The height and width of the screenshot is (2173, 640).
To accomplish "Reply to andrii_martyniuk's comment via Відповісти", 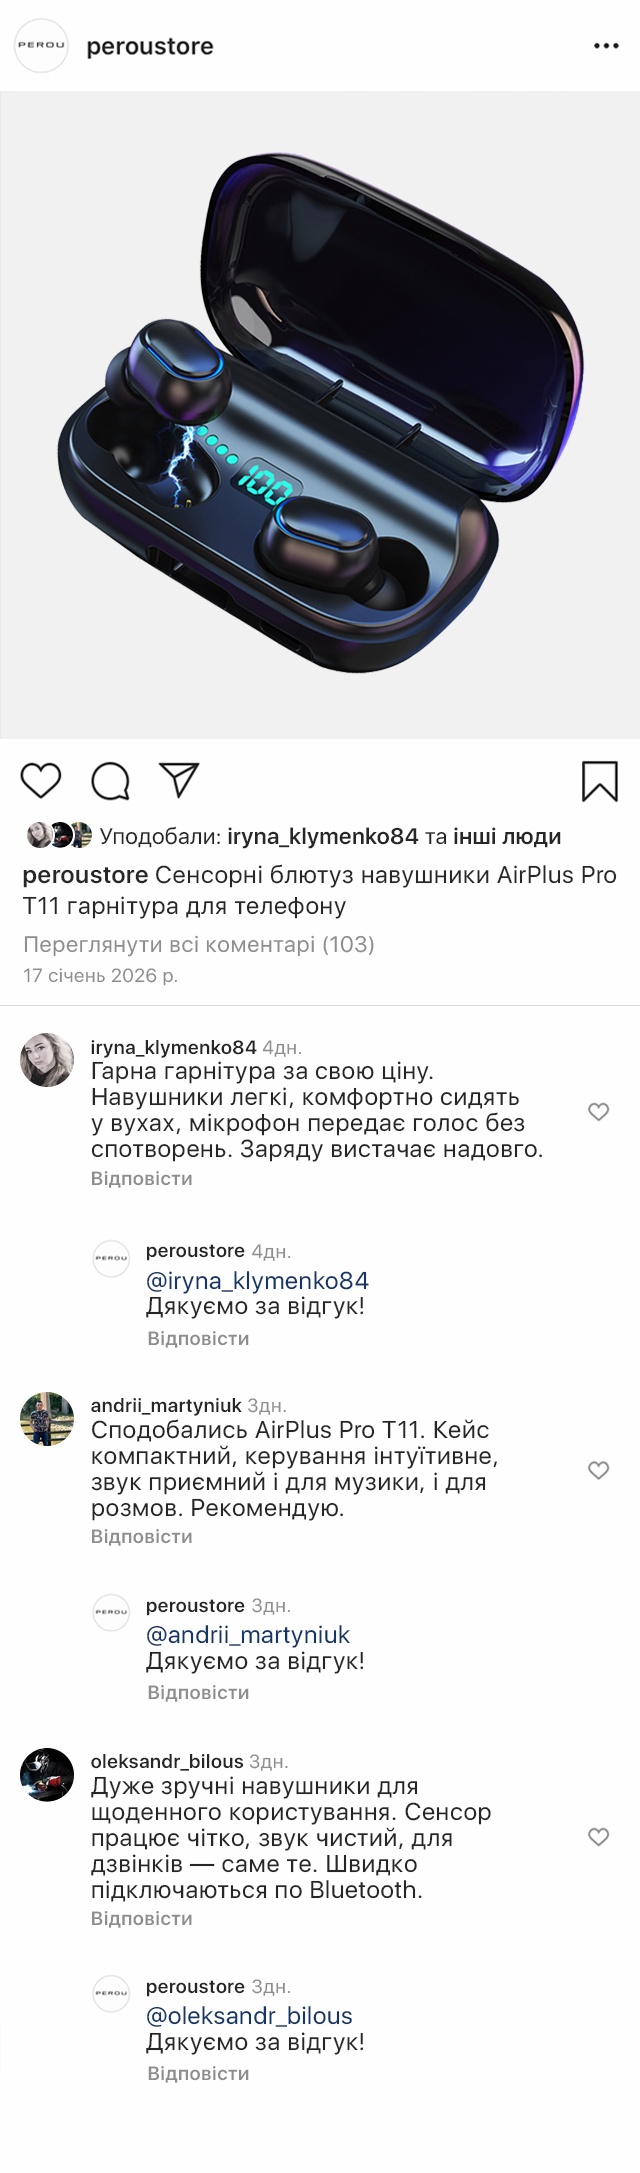I will [141, 1537].
